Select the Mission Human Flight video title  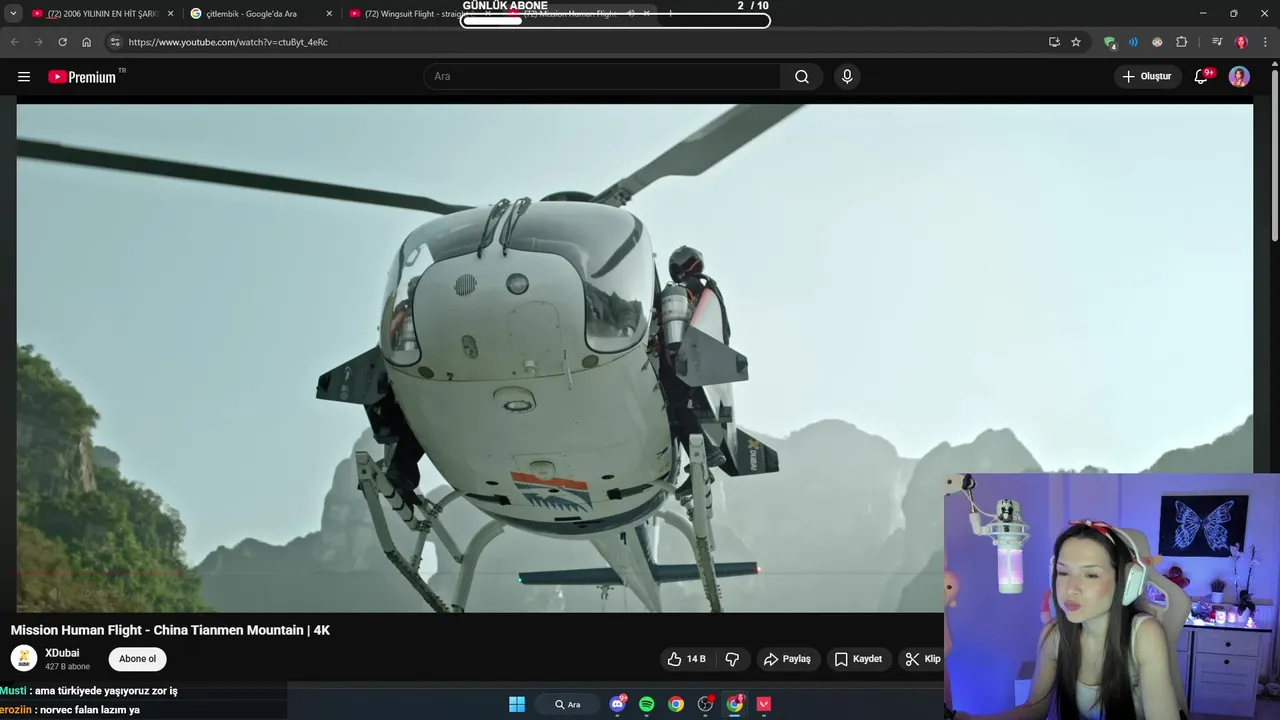pos(170,630)
